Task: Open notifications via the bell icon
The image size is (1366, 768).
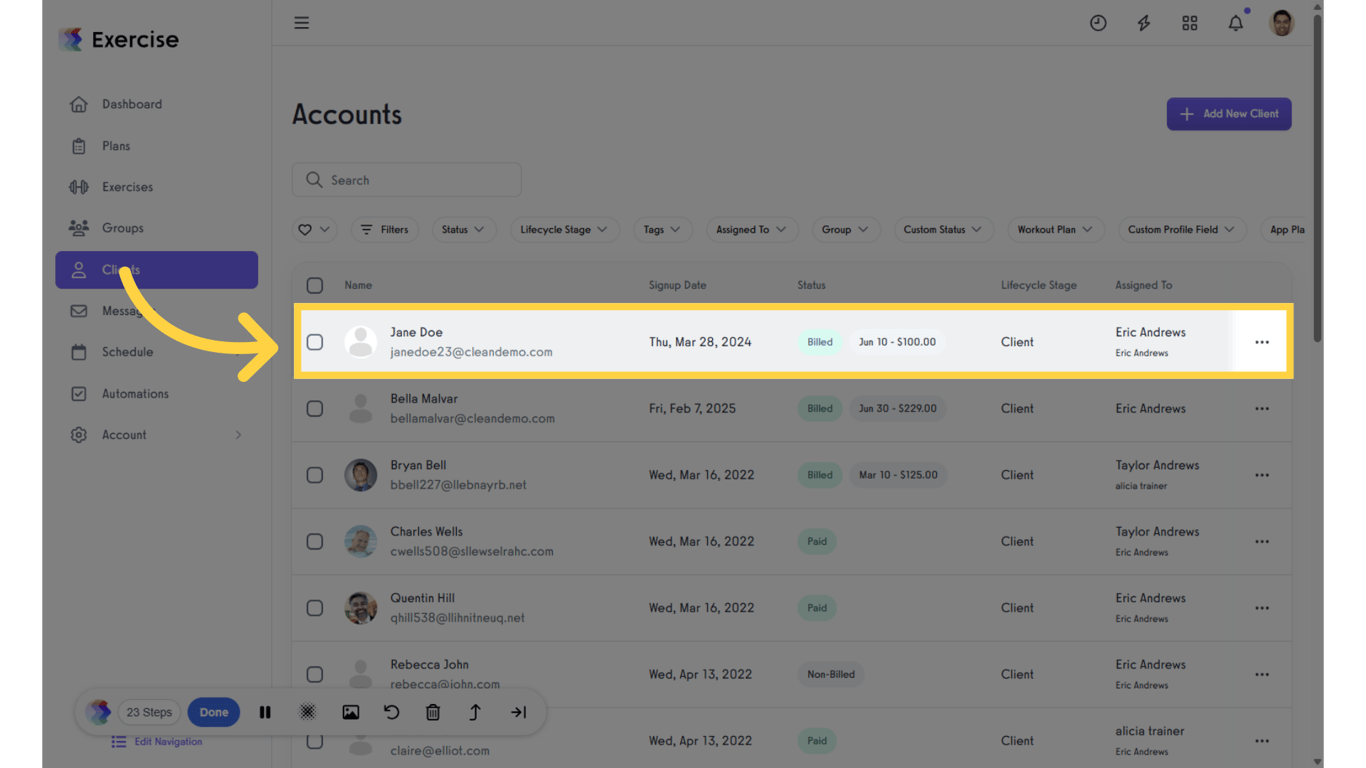Action: (x=1235, y=22)
